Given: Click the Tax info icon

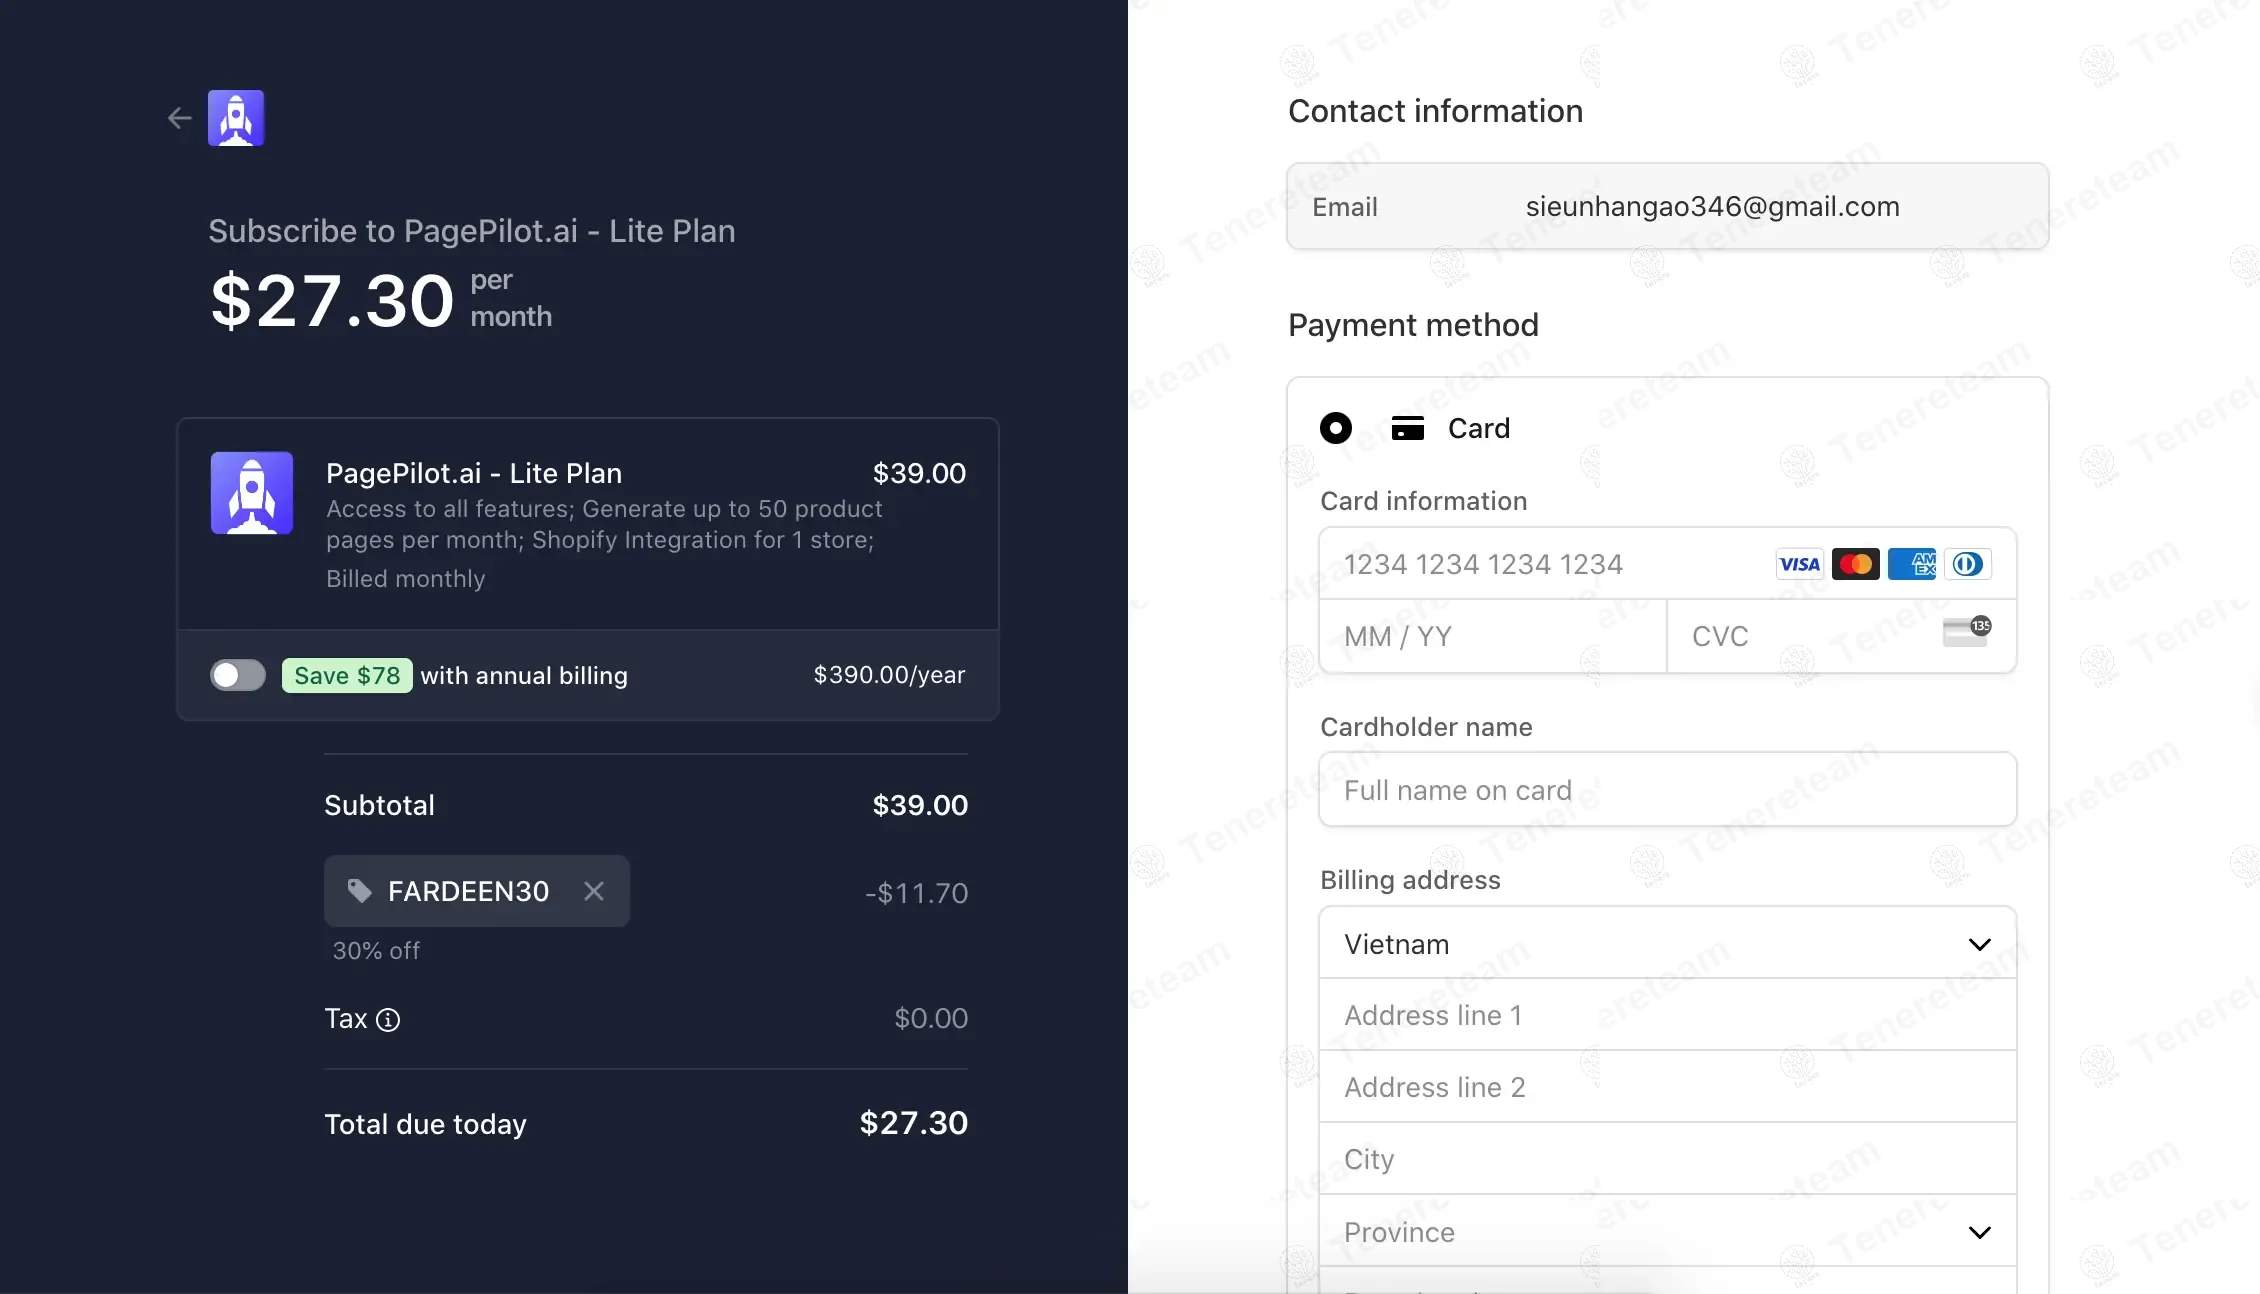Looking at the screenshot, I should click(388, 1019).
